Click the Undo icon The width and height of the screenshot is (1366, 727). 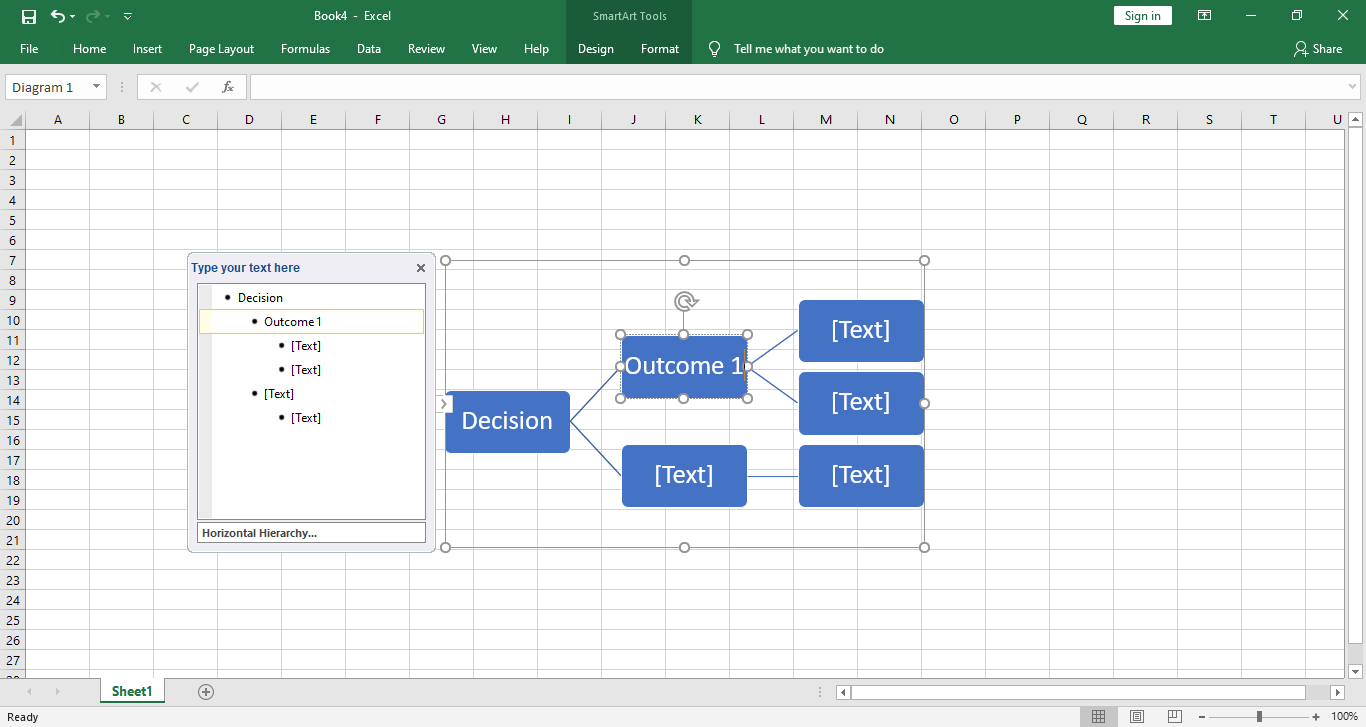(x=57, y=15)
